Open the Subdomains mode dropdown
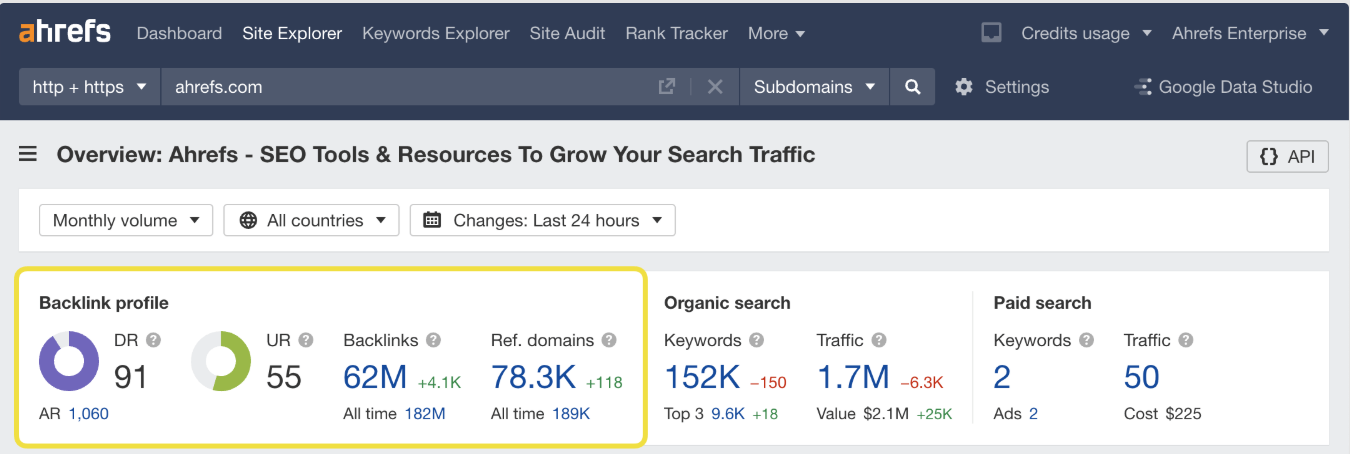The width and height of the screenshot is (1350, 454). (x=814, y=87)
